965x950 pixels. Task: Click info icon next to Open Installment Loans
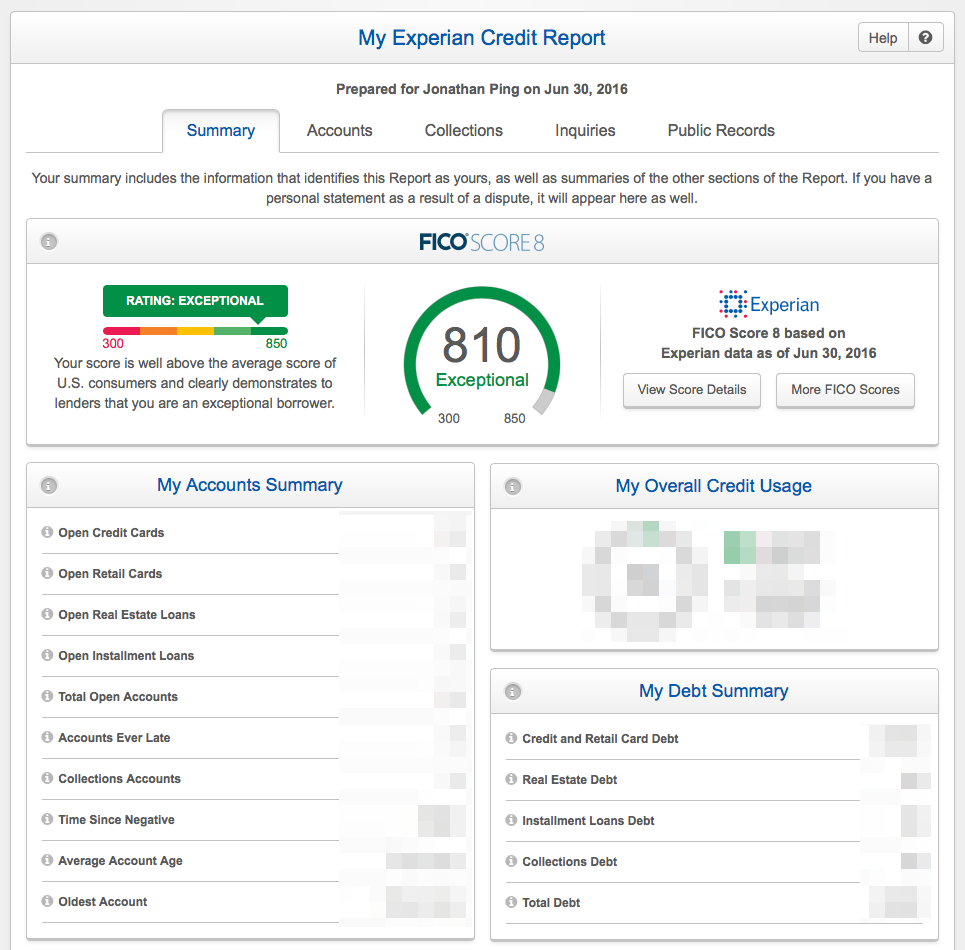[47, 655]
